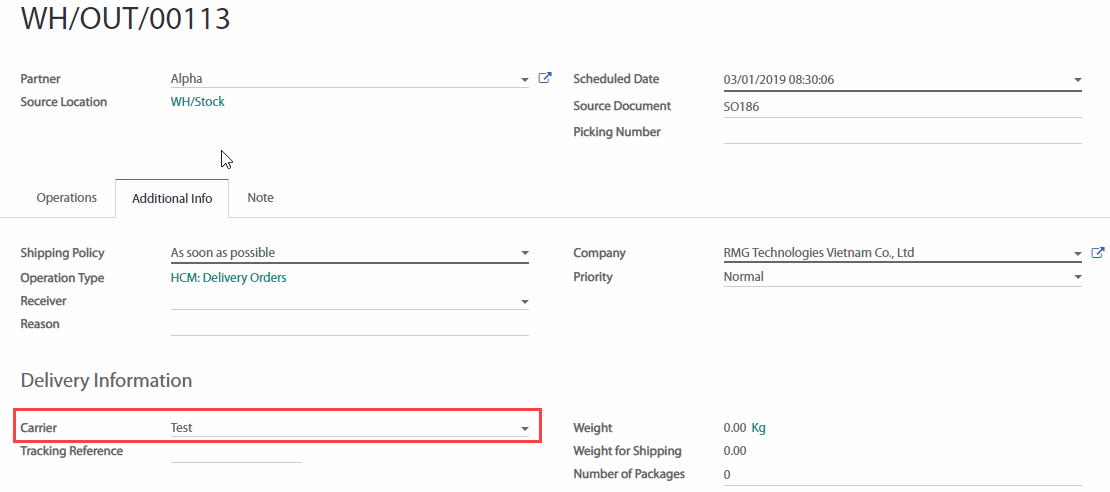The width and height of the screenshot is (1110, 492).
Task: Click into the Reason text field
Action: [349, 324]
